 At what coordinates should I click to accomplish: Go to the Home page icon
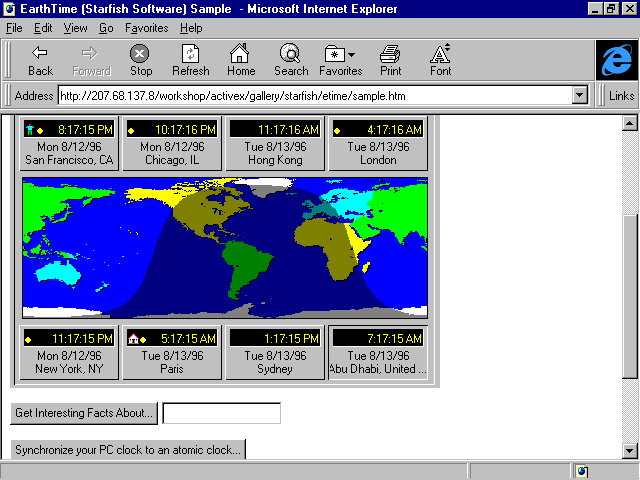pos(240,60)
